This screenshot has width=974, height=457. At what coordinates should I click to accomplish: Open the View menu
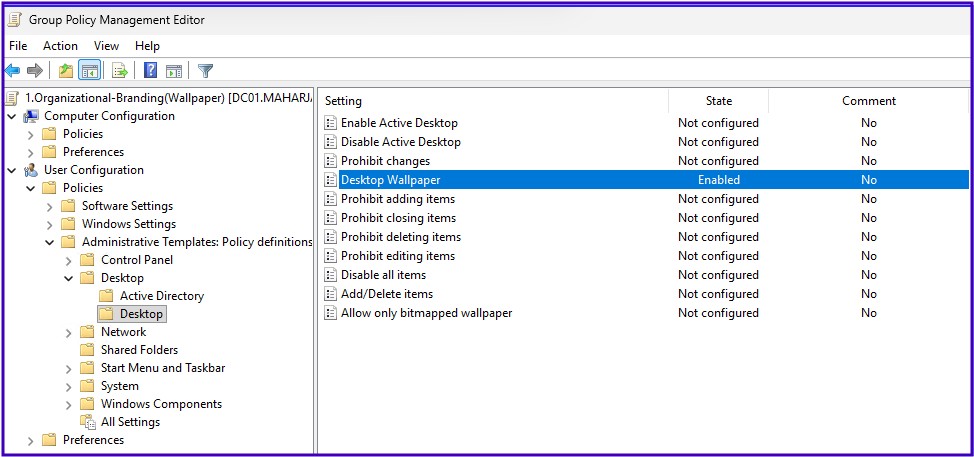pos(106,46)
